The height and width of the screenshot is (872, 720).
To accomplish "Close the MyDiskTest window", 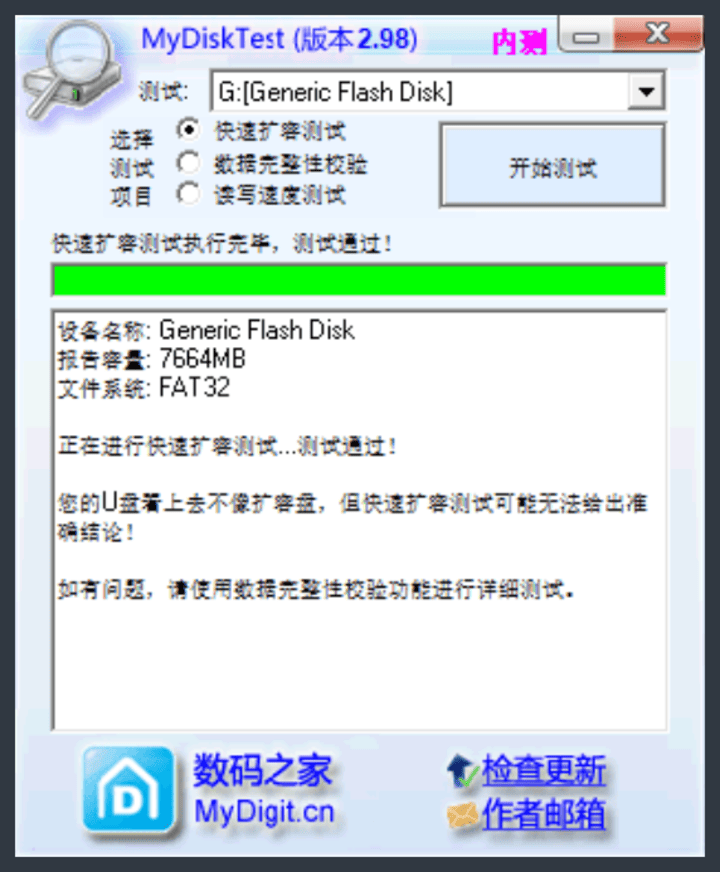I will coord(658,34).
